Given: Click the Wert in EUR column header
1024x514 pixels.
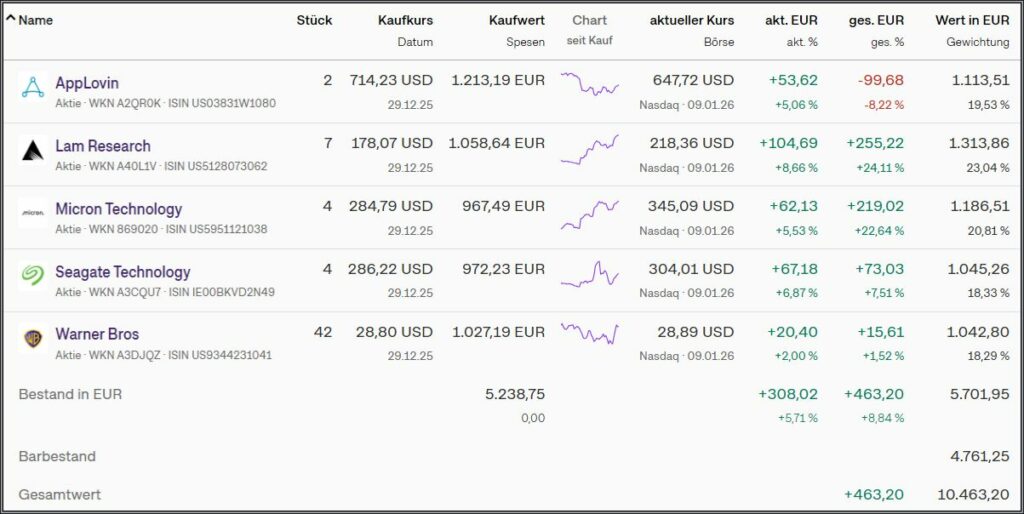Looking at the screenshot, I should pos(972,20).
